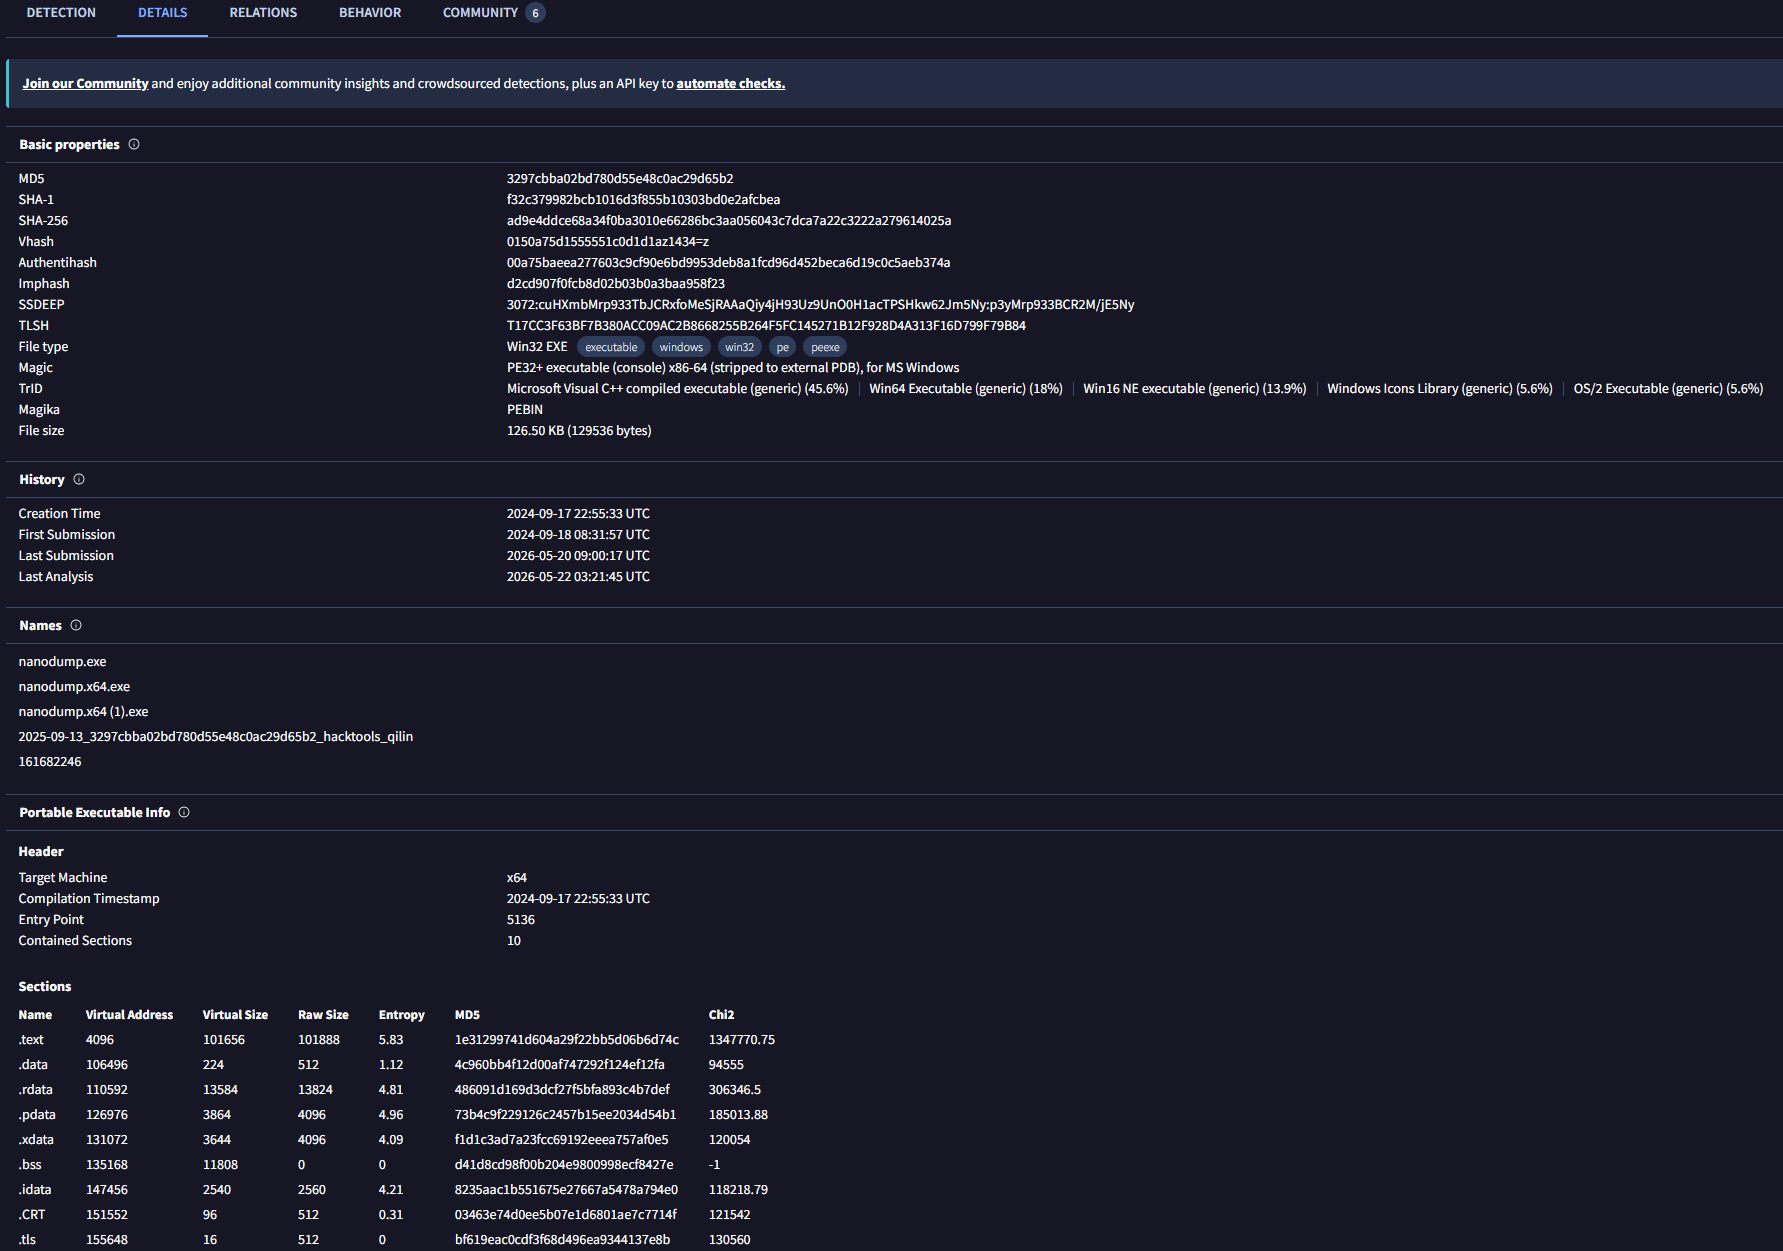Viewport: 1783px width, 1251px height.
Task: Click the pe file type tag
Action: click(783, 347)
